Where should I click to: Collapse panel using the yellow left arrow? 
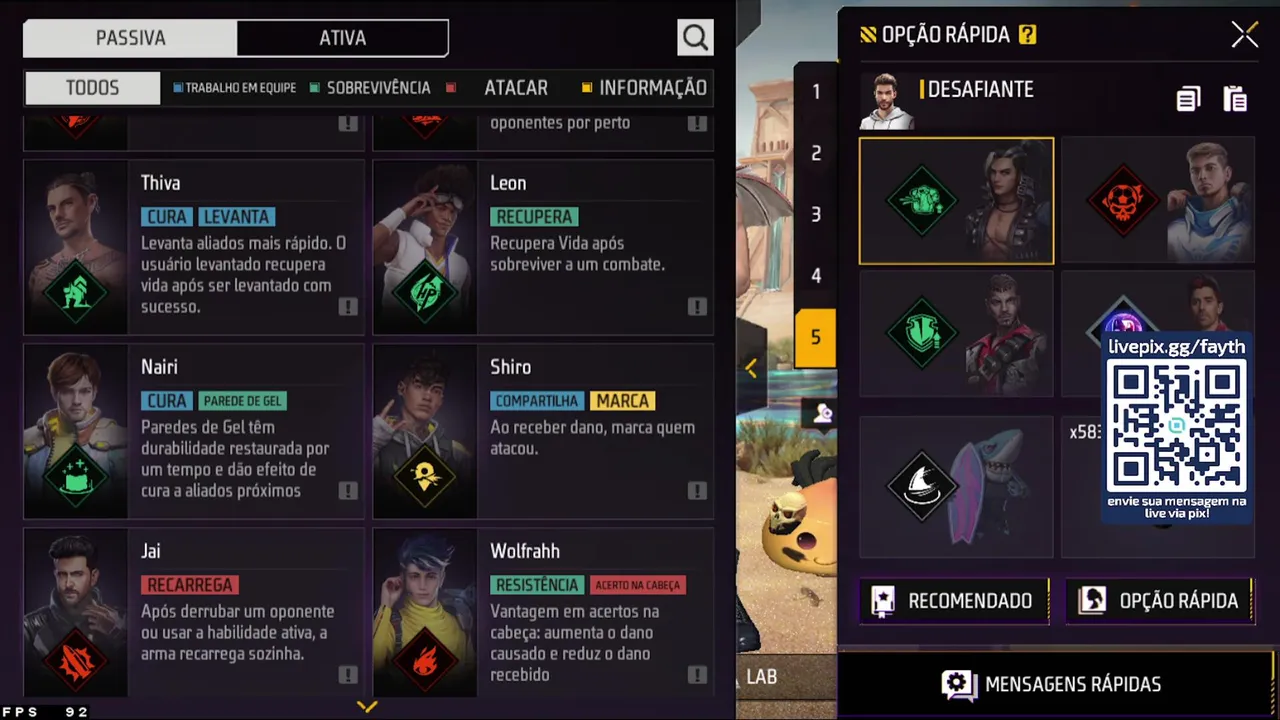(x=751, y=368)
